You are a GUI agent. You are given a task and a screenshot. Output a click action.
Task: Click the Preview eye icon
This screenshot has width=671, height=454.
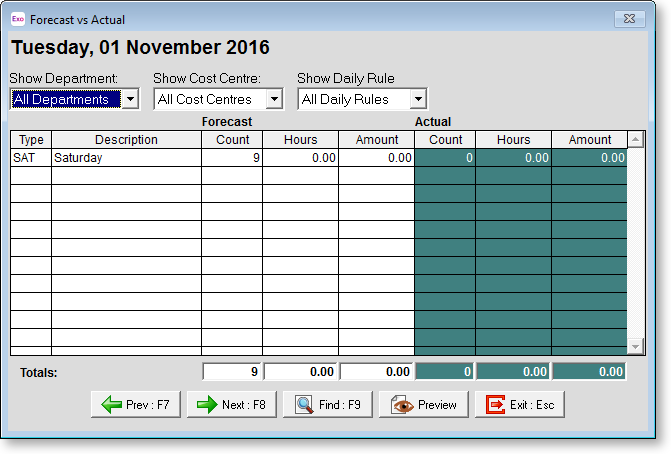click(401, 405)
